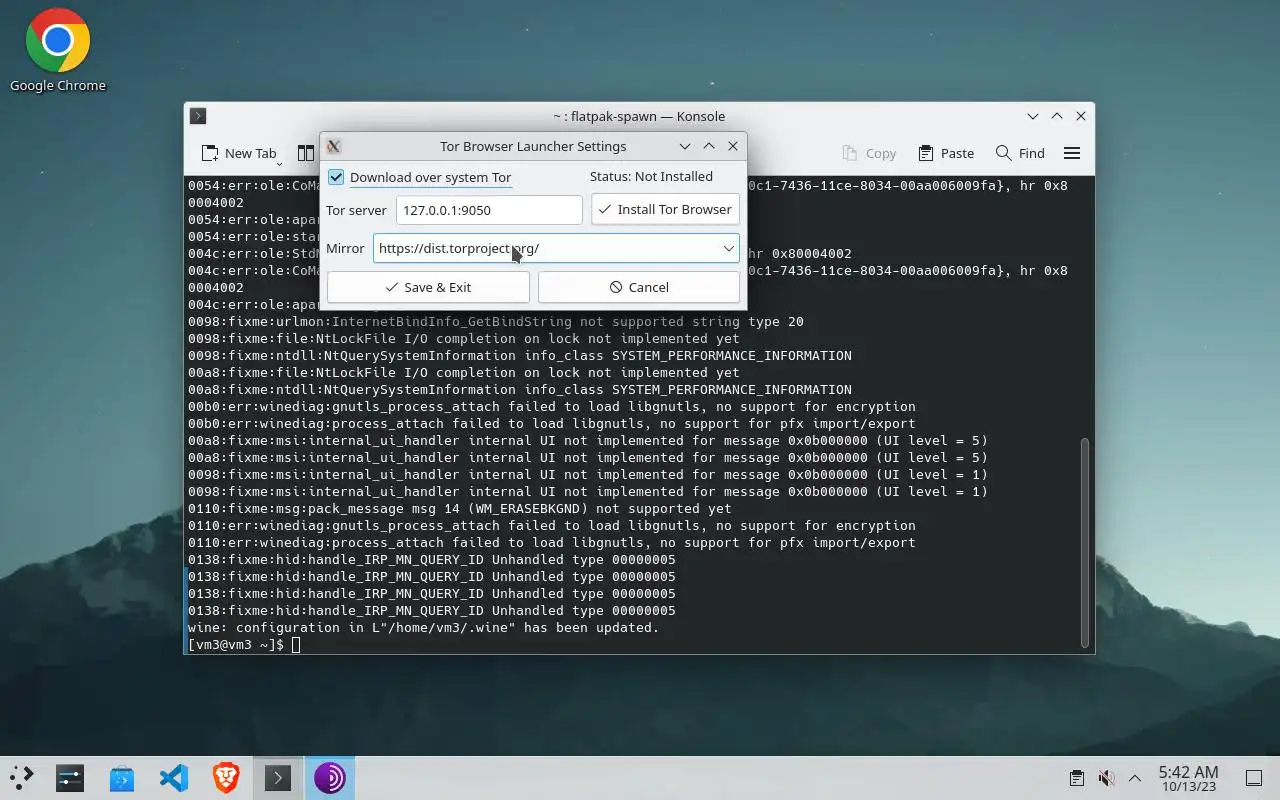Click 'InternetBindInfo_GetBindString not supported' line
This screenshot has width=1280, height=800.
pyautogui.click(x=496, y=322)
